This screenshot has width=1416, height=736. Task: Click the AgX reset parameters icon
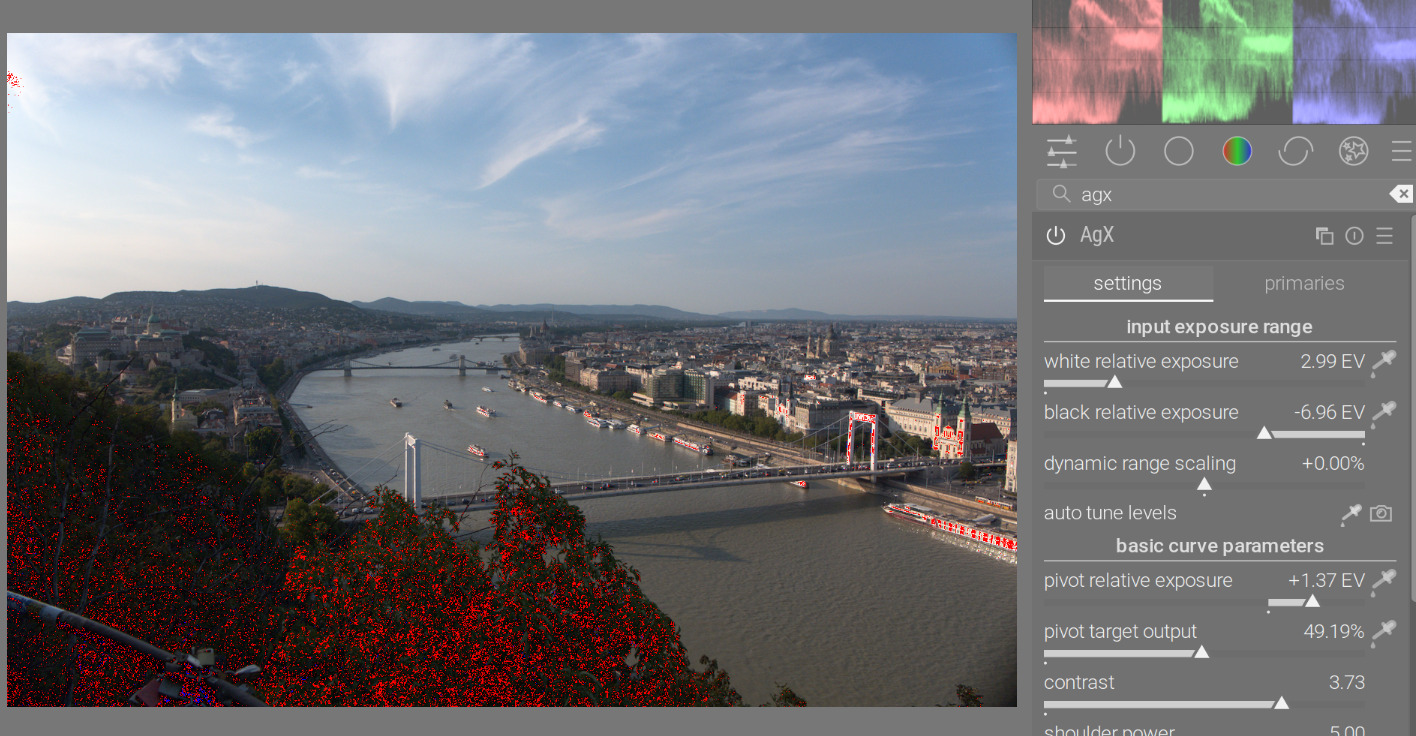point(1354,236)
